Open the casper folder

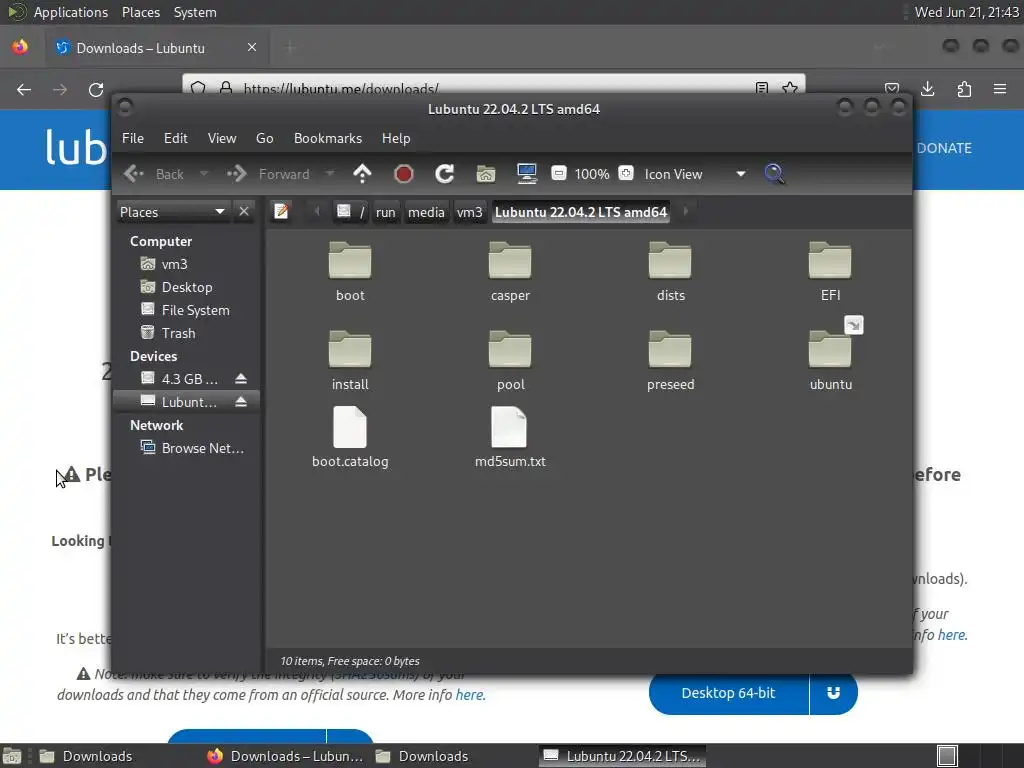[x=510, y=272]
